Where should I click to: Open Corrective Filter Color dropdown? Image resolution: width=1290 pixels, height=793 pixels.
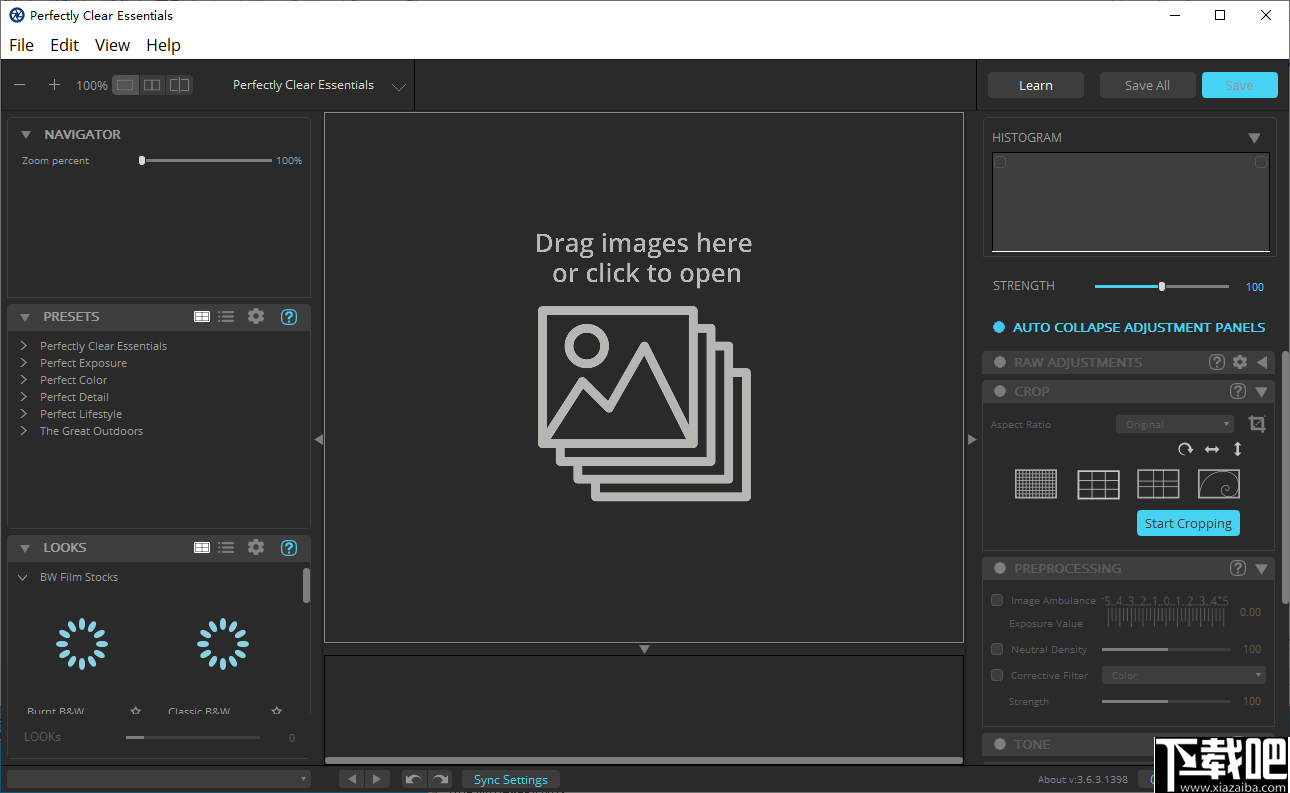click(x=1184, y=675)
